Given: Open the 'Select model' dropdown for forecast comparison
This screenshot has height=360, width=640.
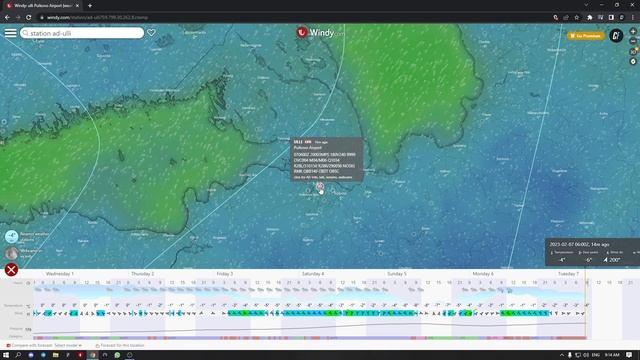Looking at the screenshot, I should [x=68, y=345].
